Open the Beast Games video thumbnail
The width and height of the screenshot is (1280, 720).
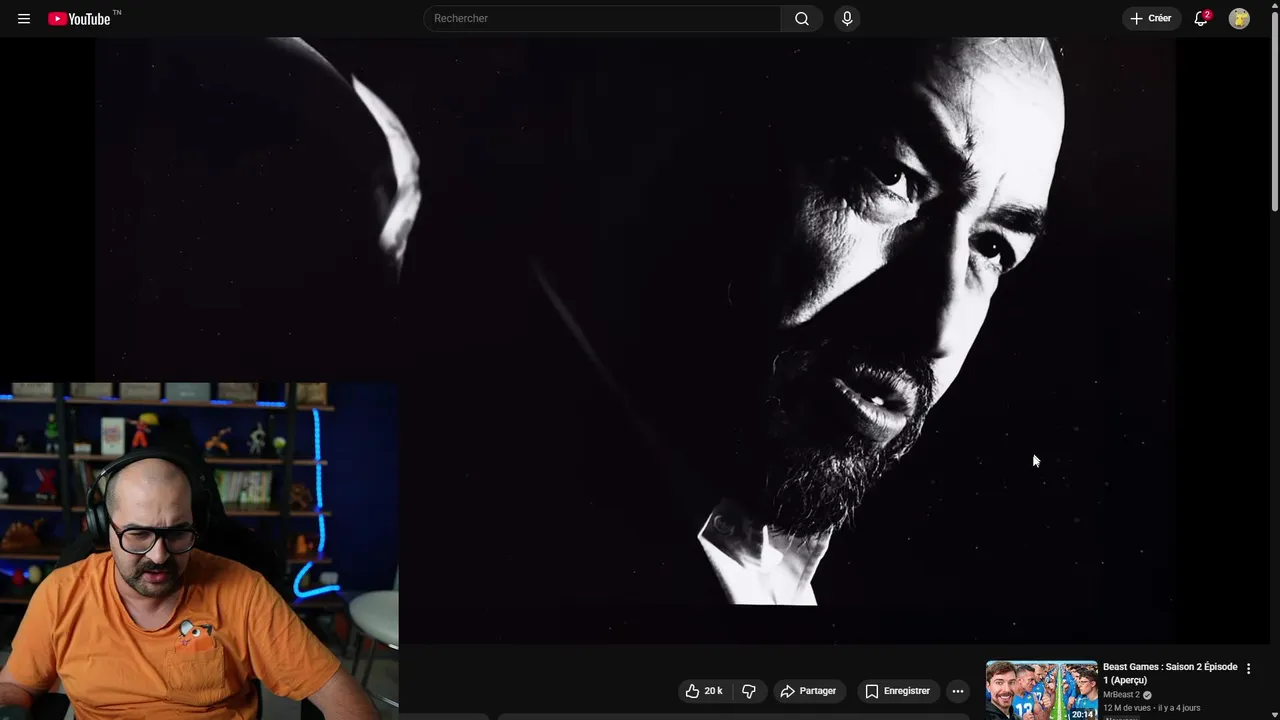1041,690
